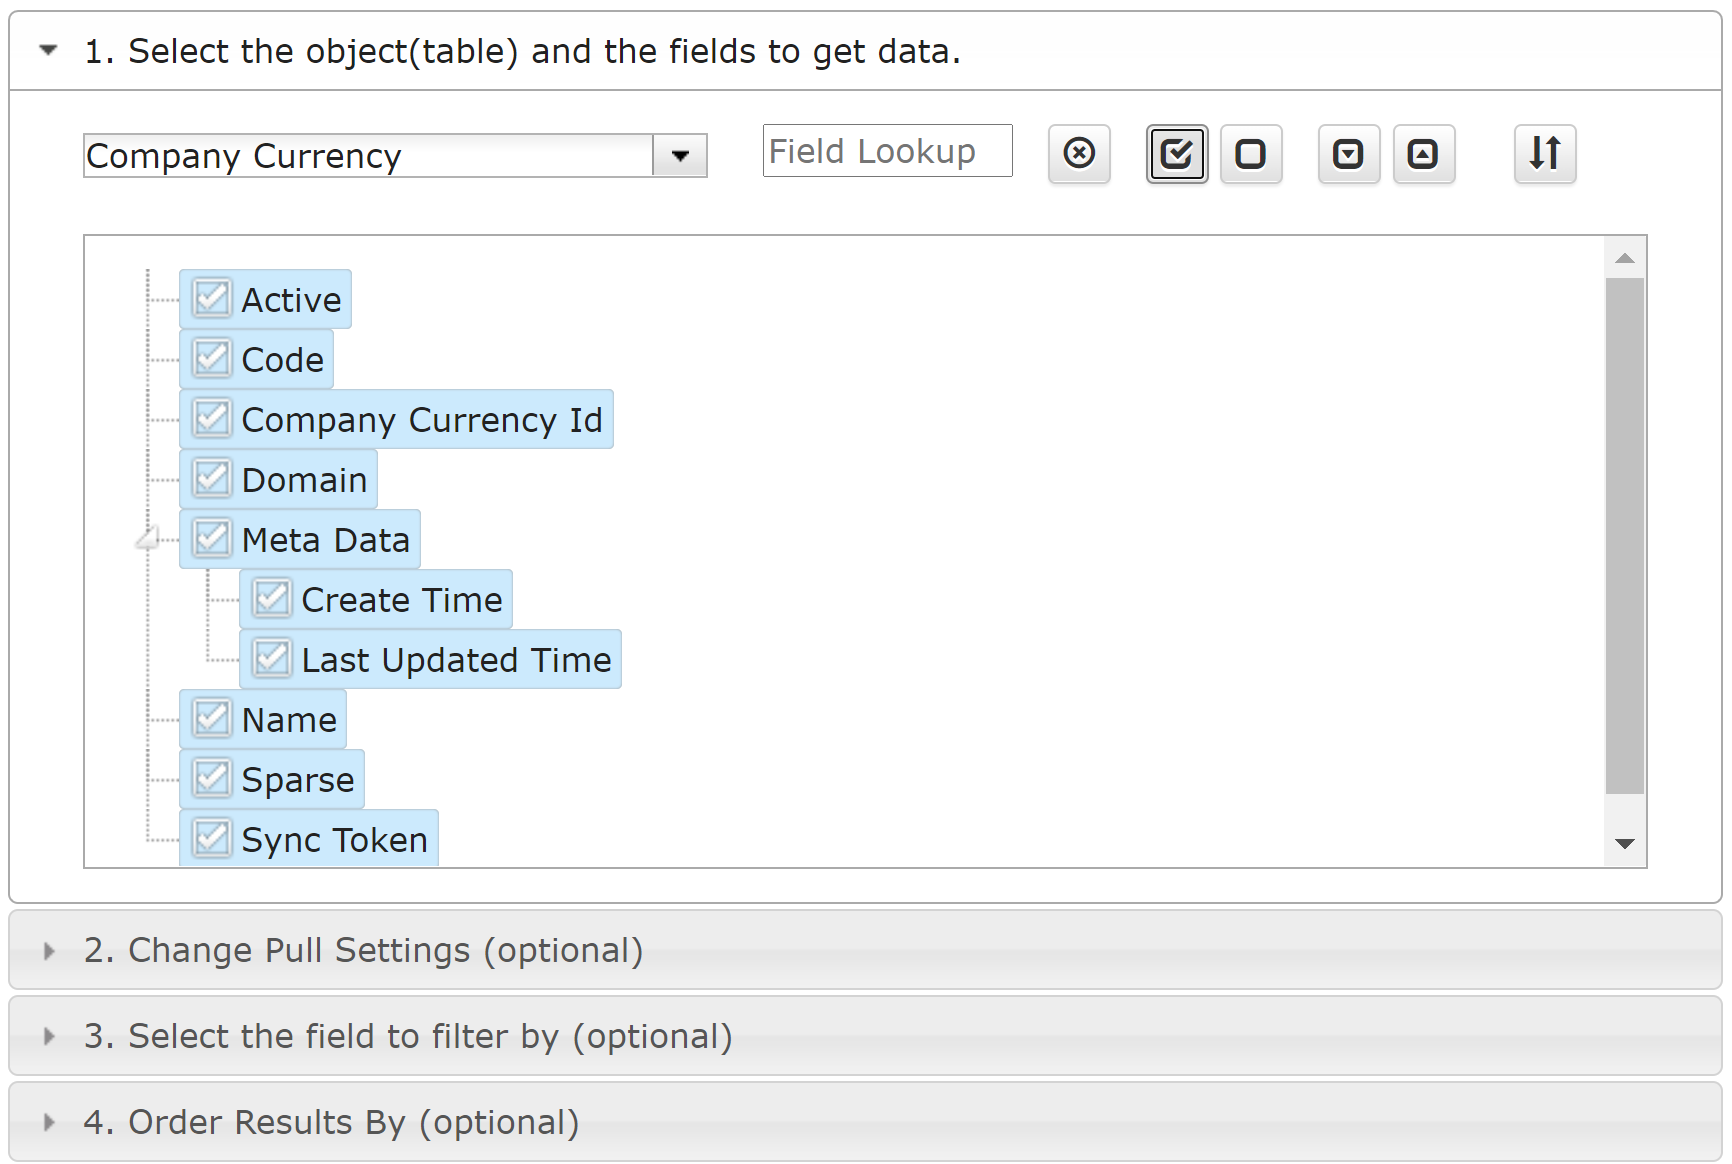Uncheck the Sync Token checkbox
This screenshot has width=1732, height=1164.
tap(211, 838)
